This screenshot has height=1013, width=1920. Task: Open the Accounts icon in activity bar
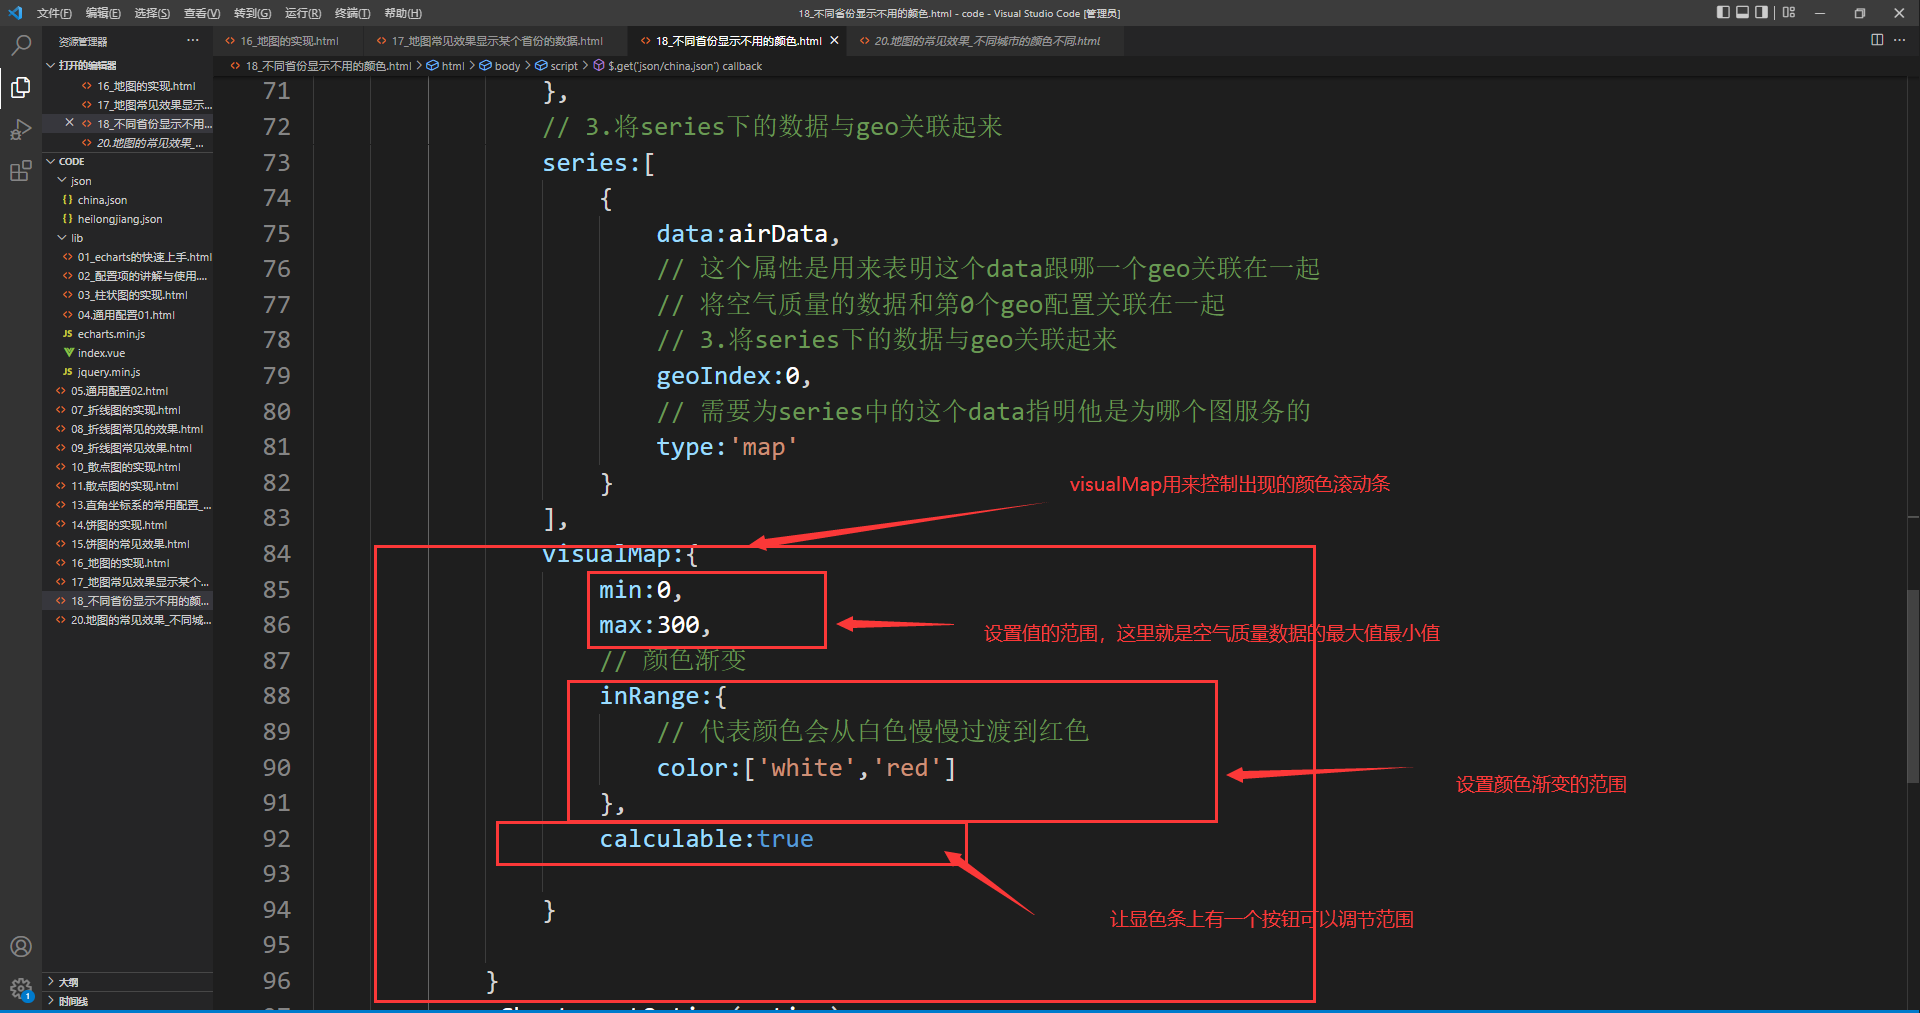pos(20,946)
